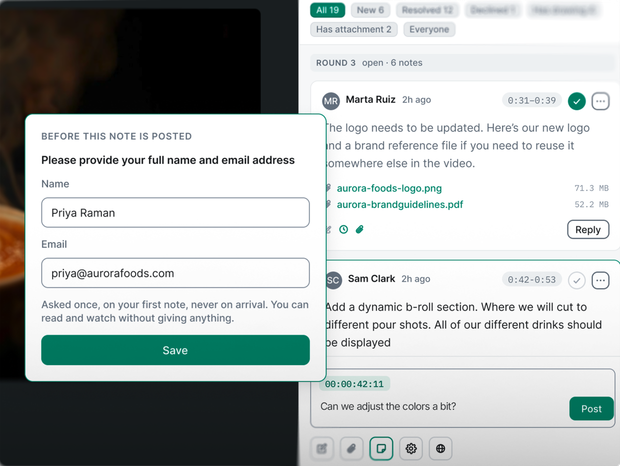Click Sam Clark's SC avatar
Screen dimensions: 620x466
(x=333, y=281)
